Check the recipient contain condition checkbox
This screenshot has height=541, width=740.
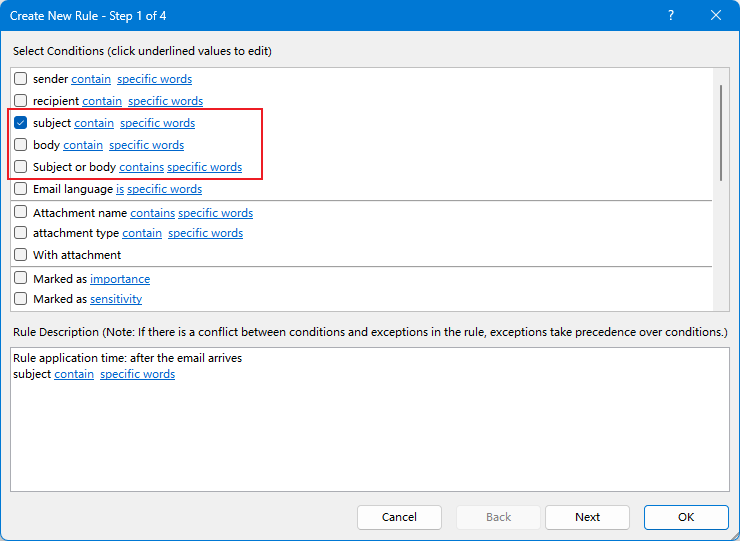(20, 101)
